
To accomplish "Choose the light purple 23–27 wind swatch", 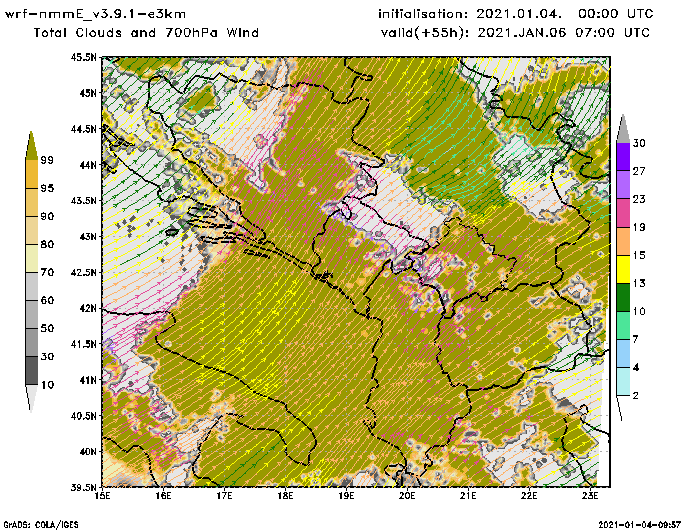I will pos(623,185).
